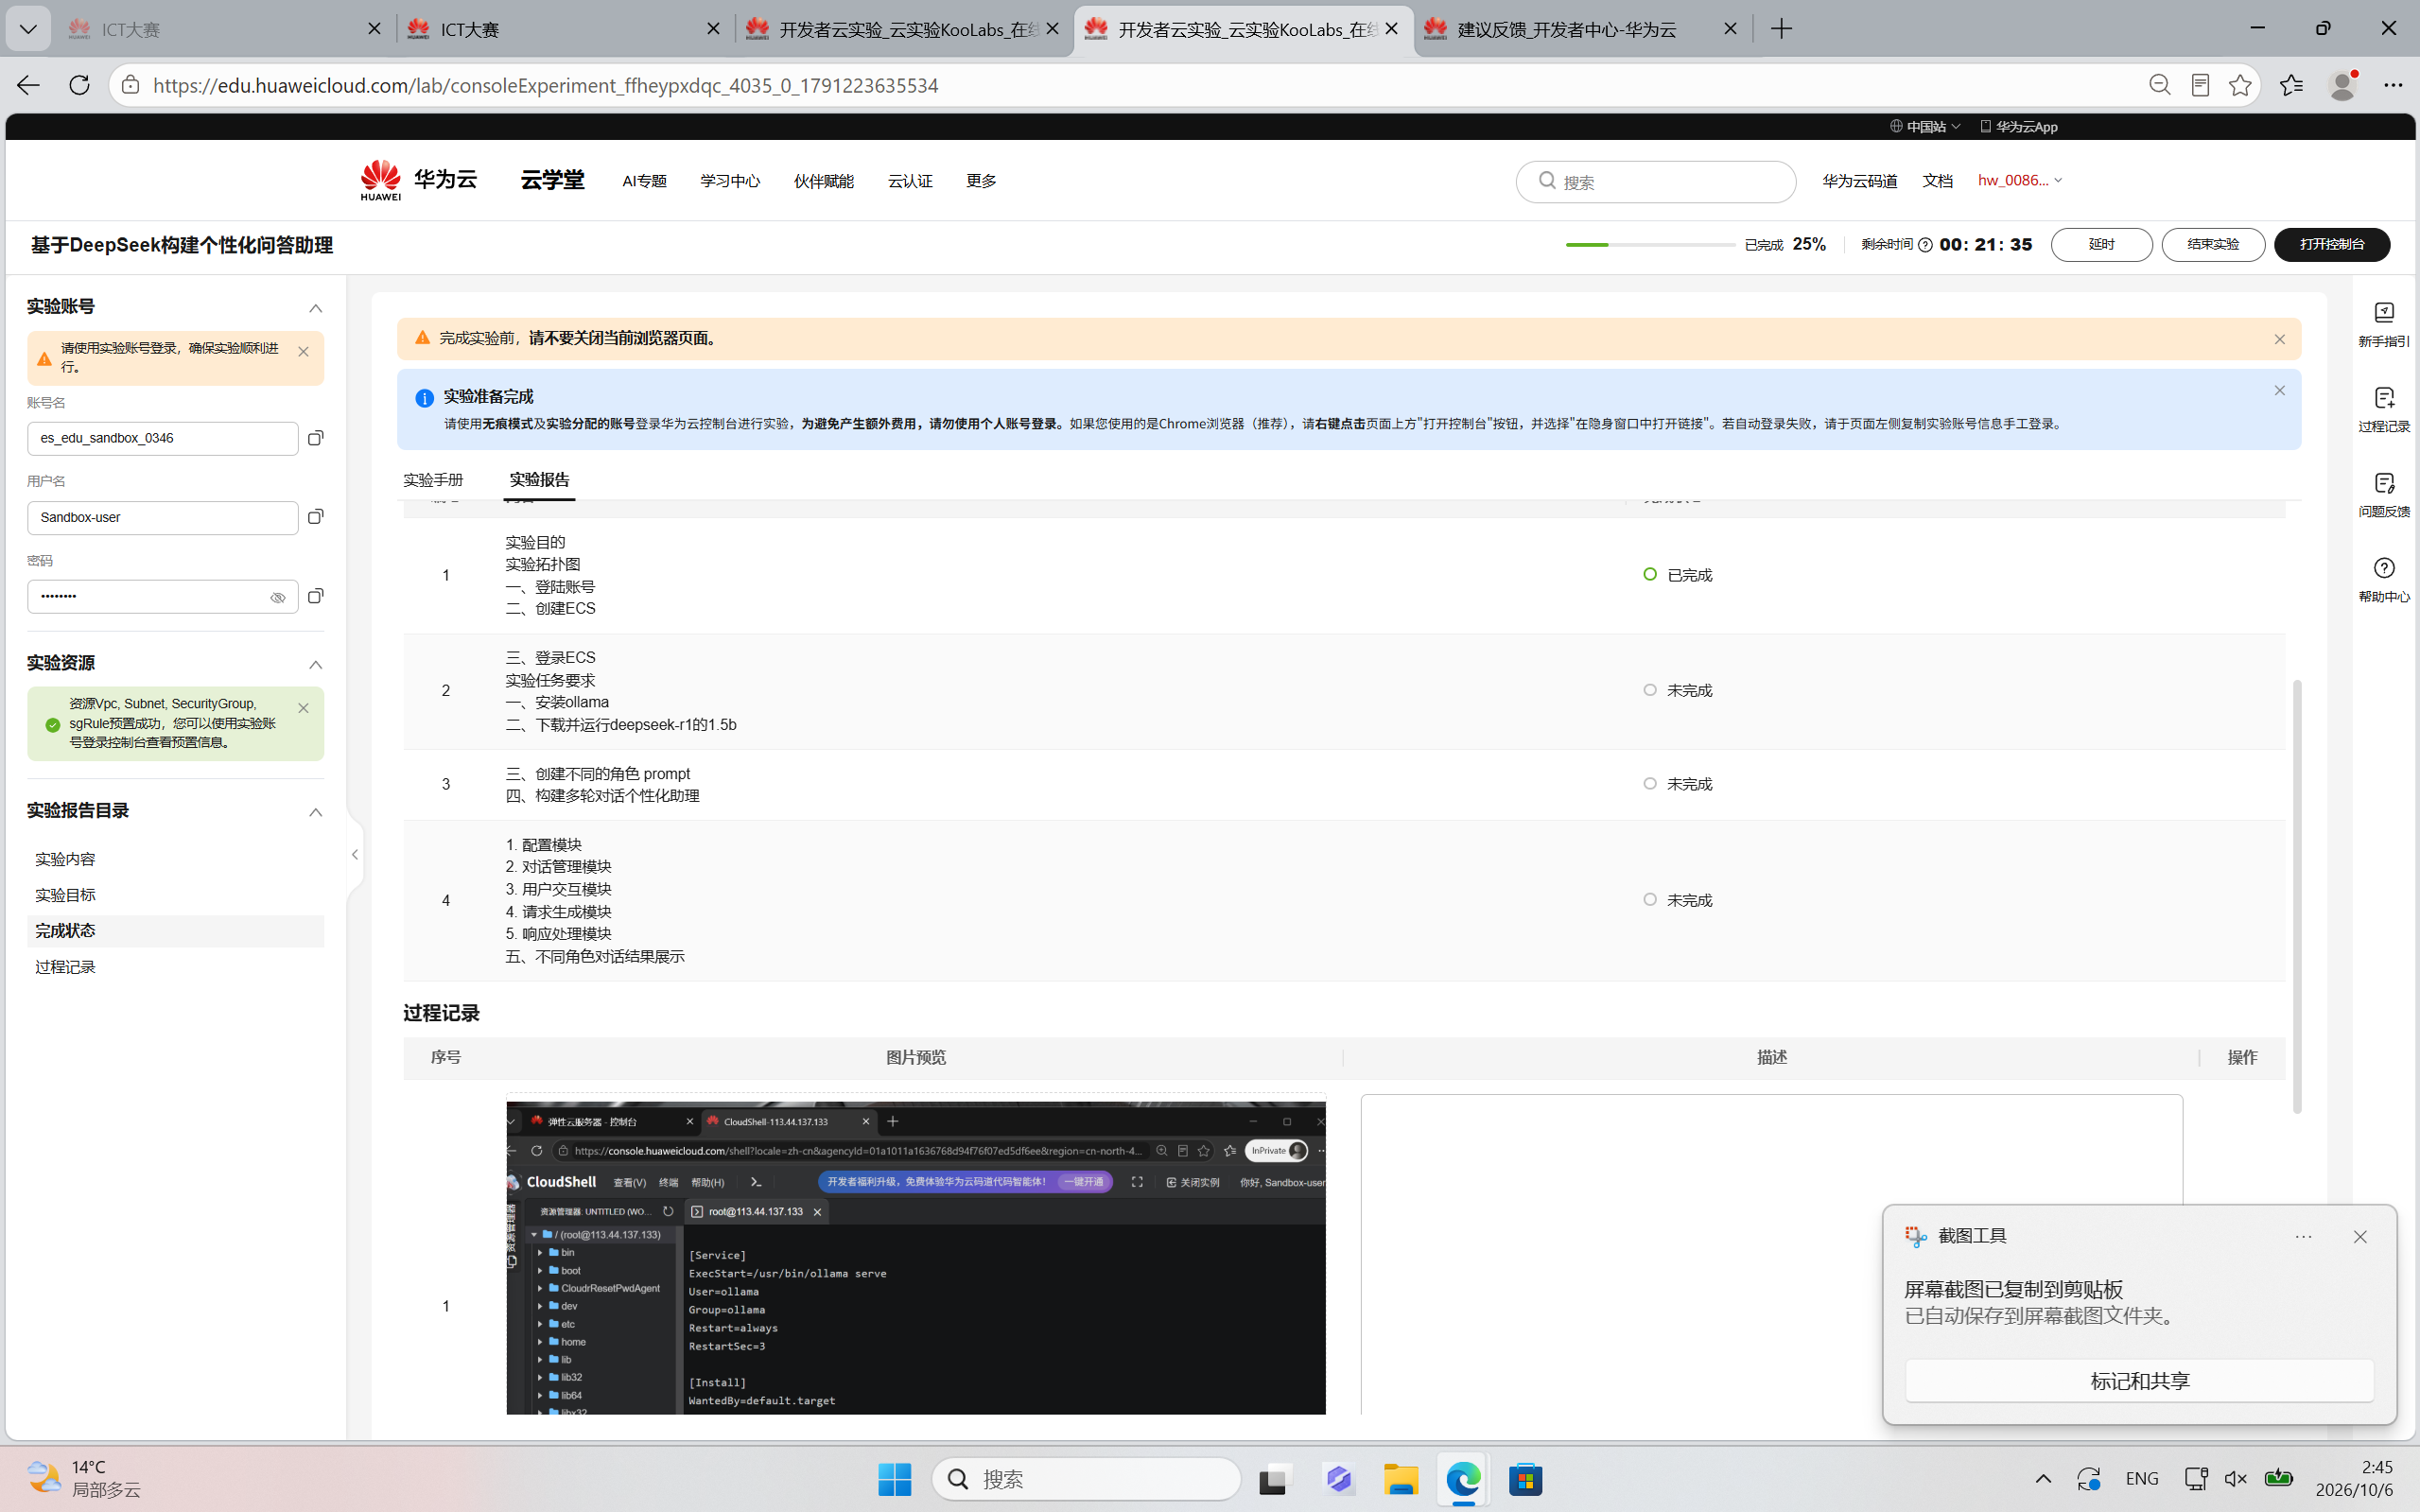Viewport: 2420px width, 1512px height.
Task: Open File Explorer from taskbar
Action: click(x=1400, y=1478)
